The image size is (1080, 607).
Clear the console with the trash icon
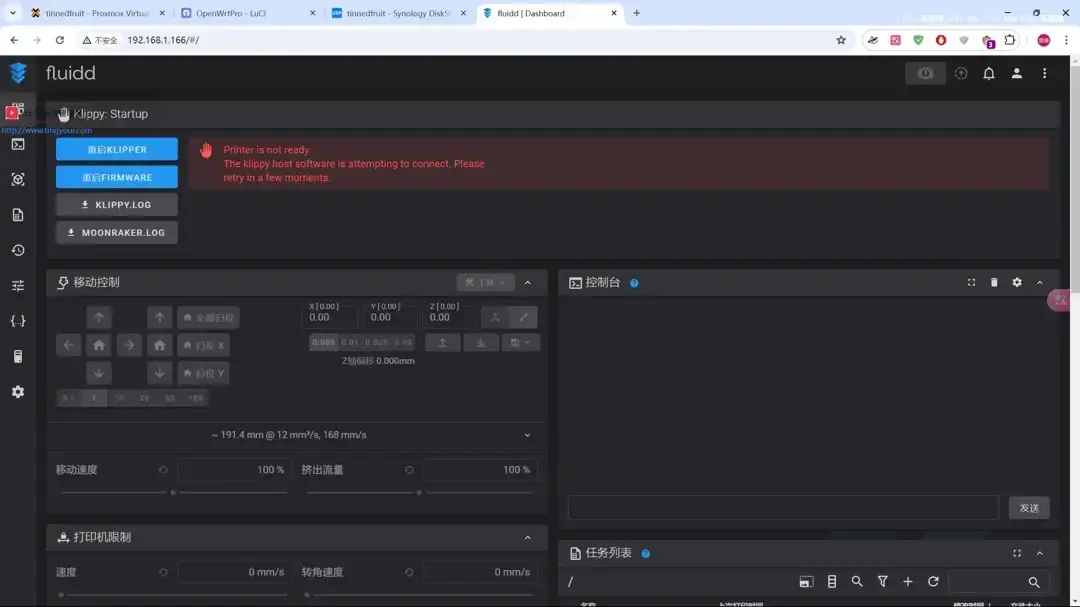(994, 282)
